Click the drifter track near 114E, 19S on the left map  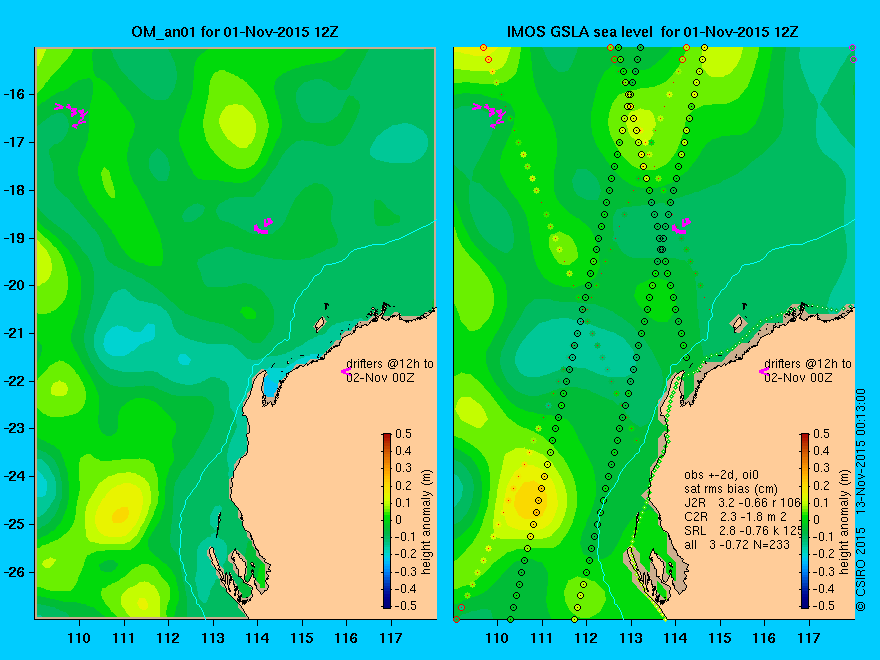point(263,226)
